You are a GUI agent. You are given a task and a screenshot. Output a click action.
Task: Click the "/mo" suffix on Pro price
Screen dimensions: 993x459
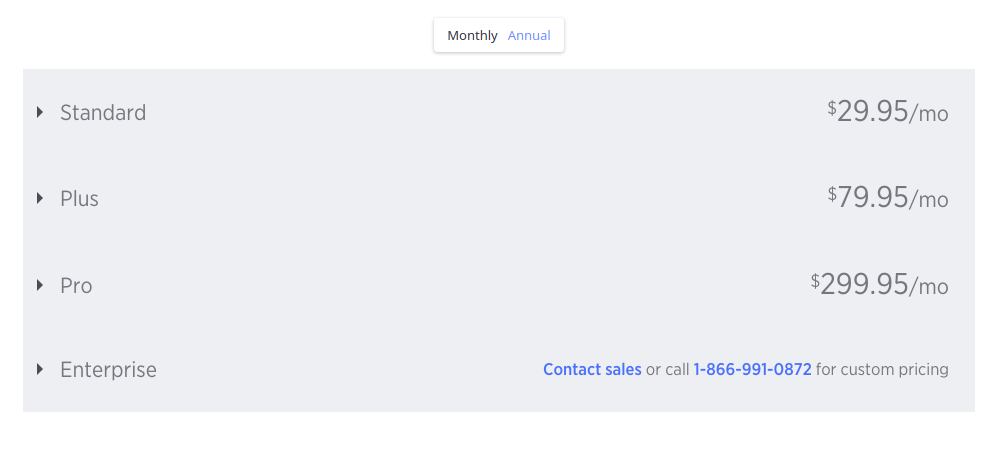click(x=929, y=287)
